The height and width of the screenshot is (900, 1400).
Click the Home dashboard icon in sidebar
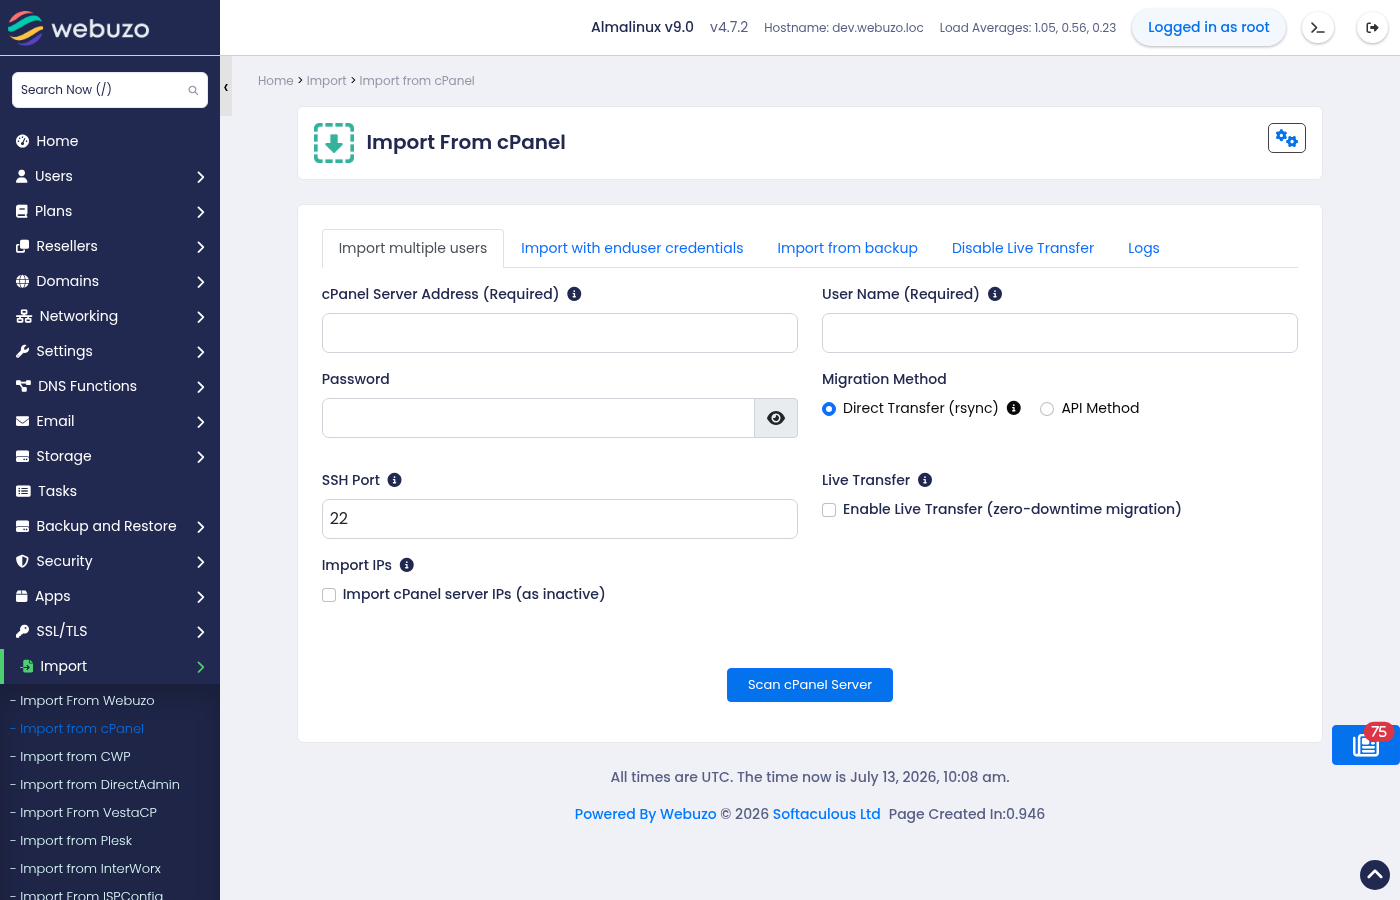click(x=23, y=141)
